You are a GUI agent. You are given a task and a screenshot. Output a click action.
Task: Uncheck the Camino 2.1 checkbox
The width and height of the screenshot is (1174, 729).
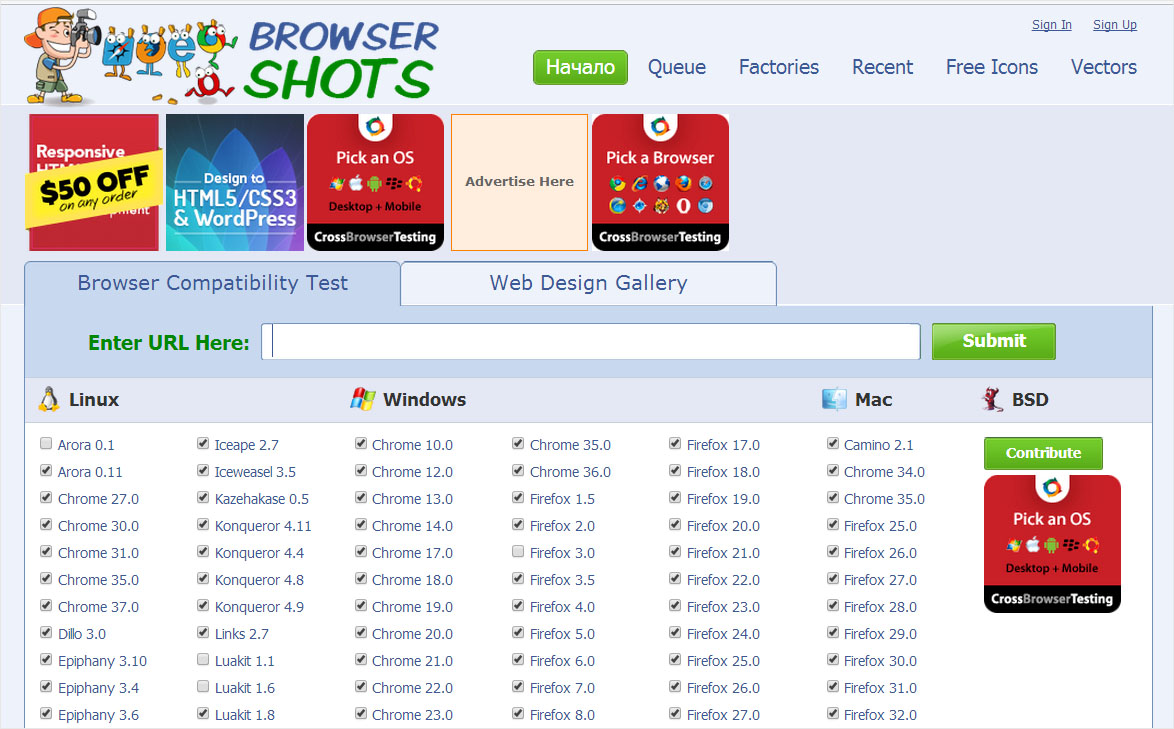[x=833, y=444]
